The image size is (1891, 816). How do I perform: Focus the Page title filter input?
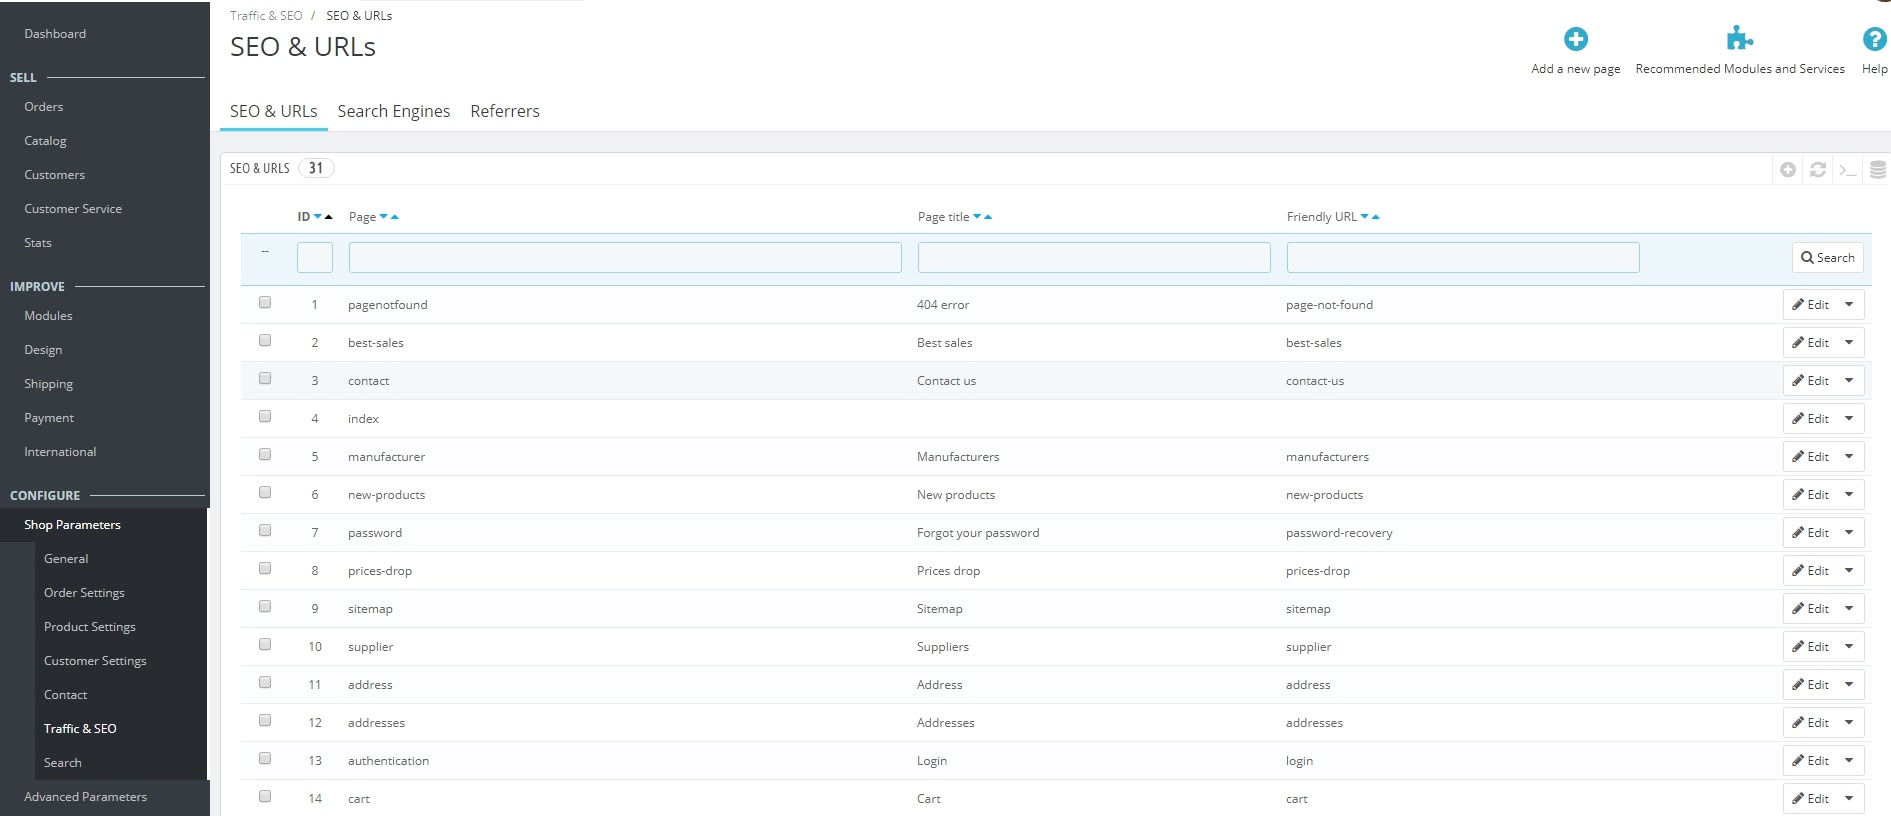point(1094,258)
